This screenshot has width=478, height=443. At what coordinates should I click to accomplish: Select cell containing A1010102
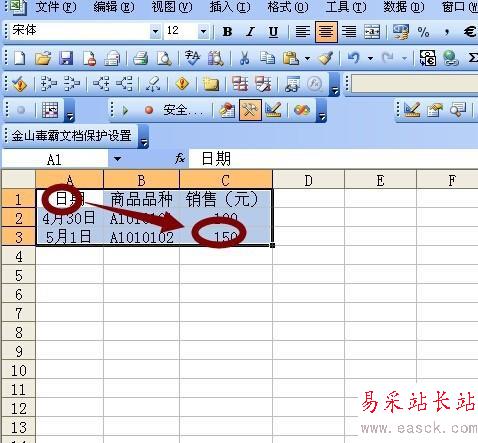[142, 237]
